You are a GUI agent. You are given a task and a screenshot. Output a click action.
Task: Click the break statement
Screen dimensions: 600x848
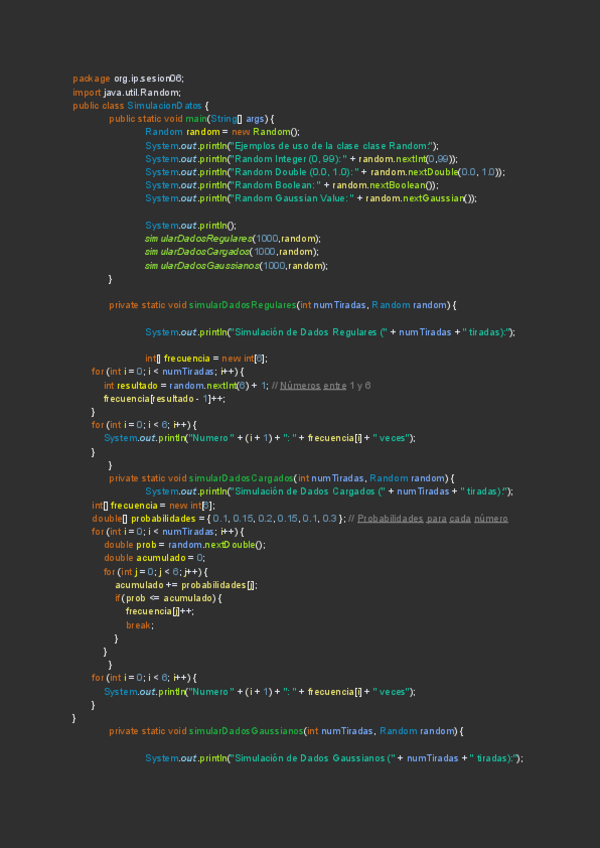(139, 625)
